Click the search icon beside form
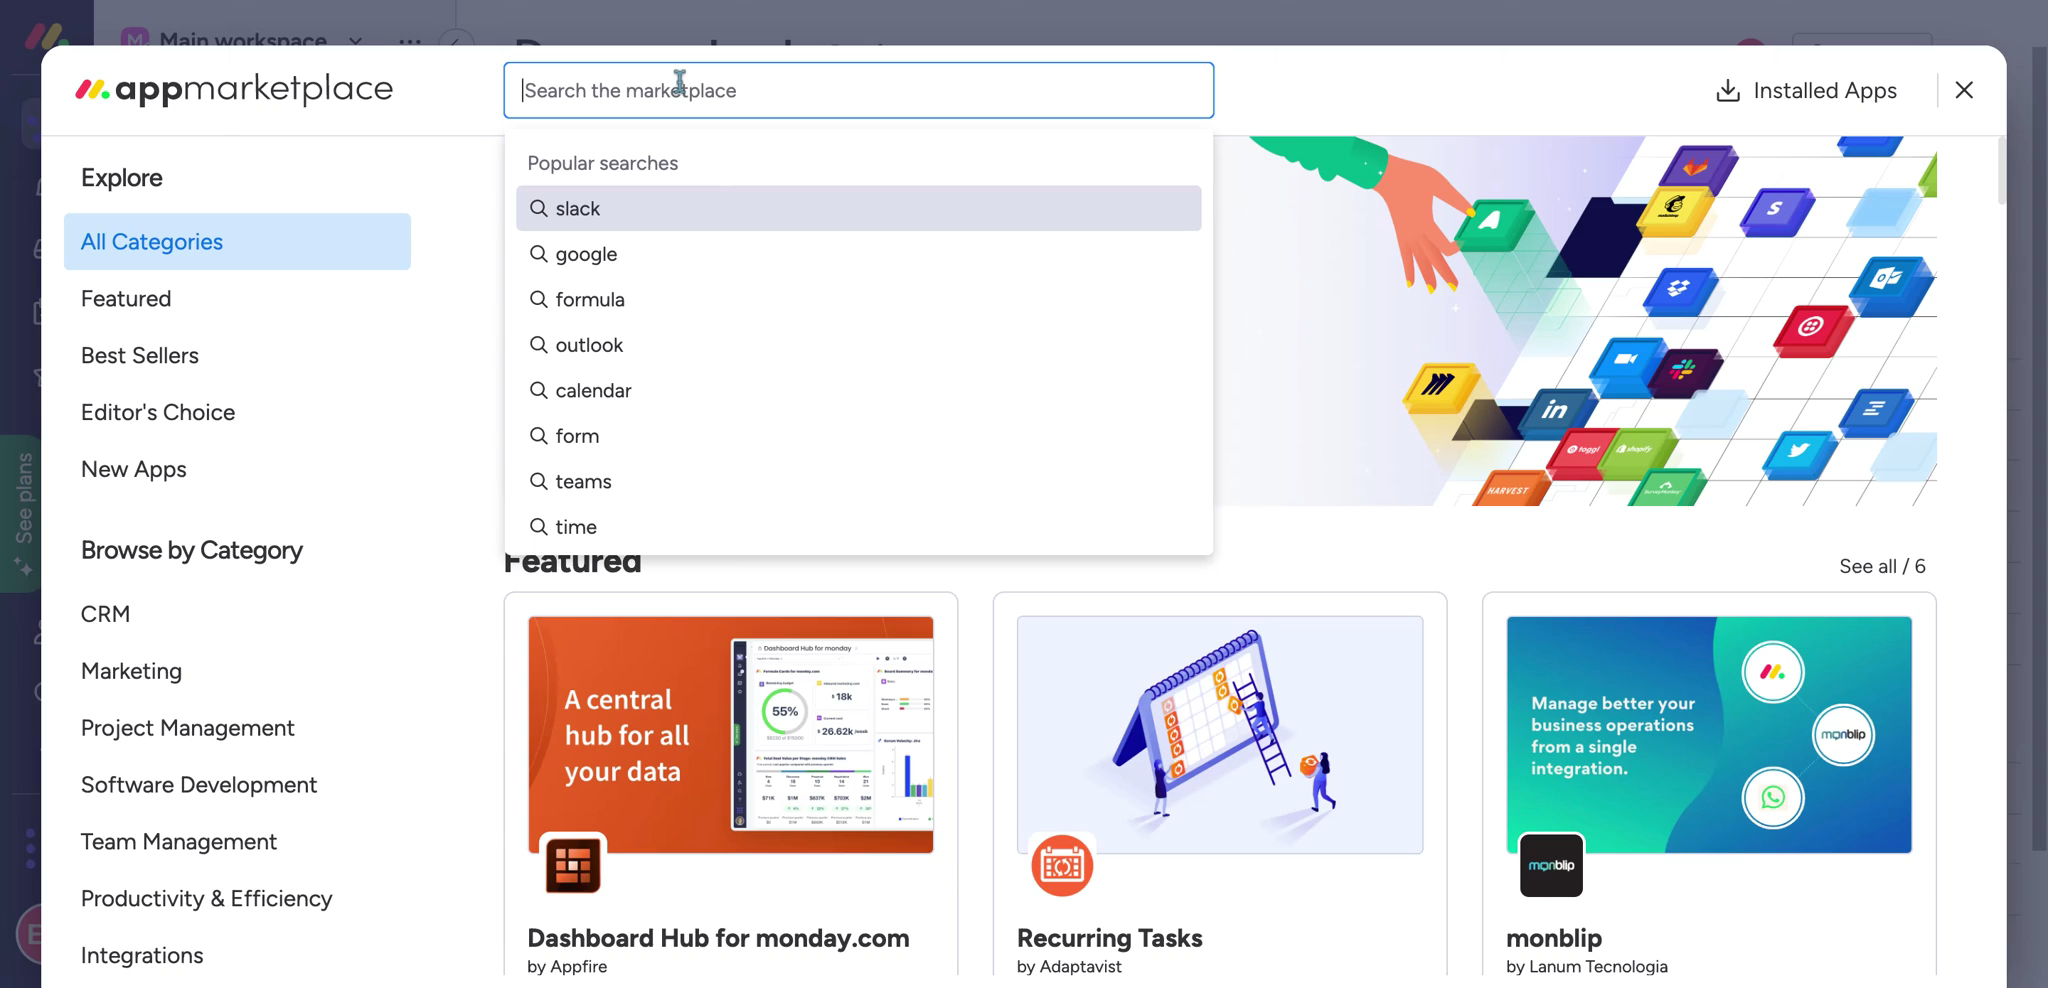This screenshot has height=988, width=2048. pos(538,436)
